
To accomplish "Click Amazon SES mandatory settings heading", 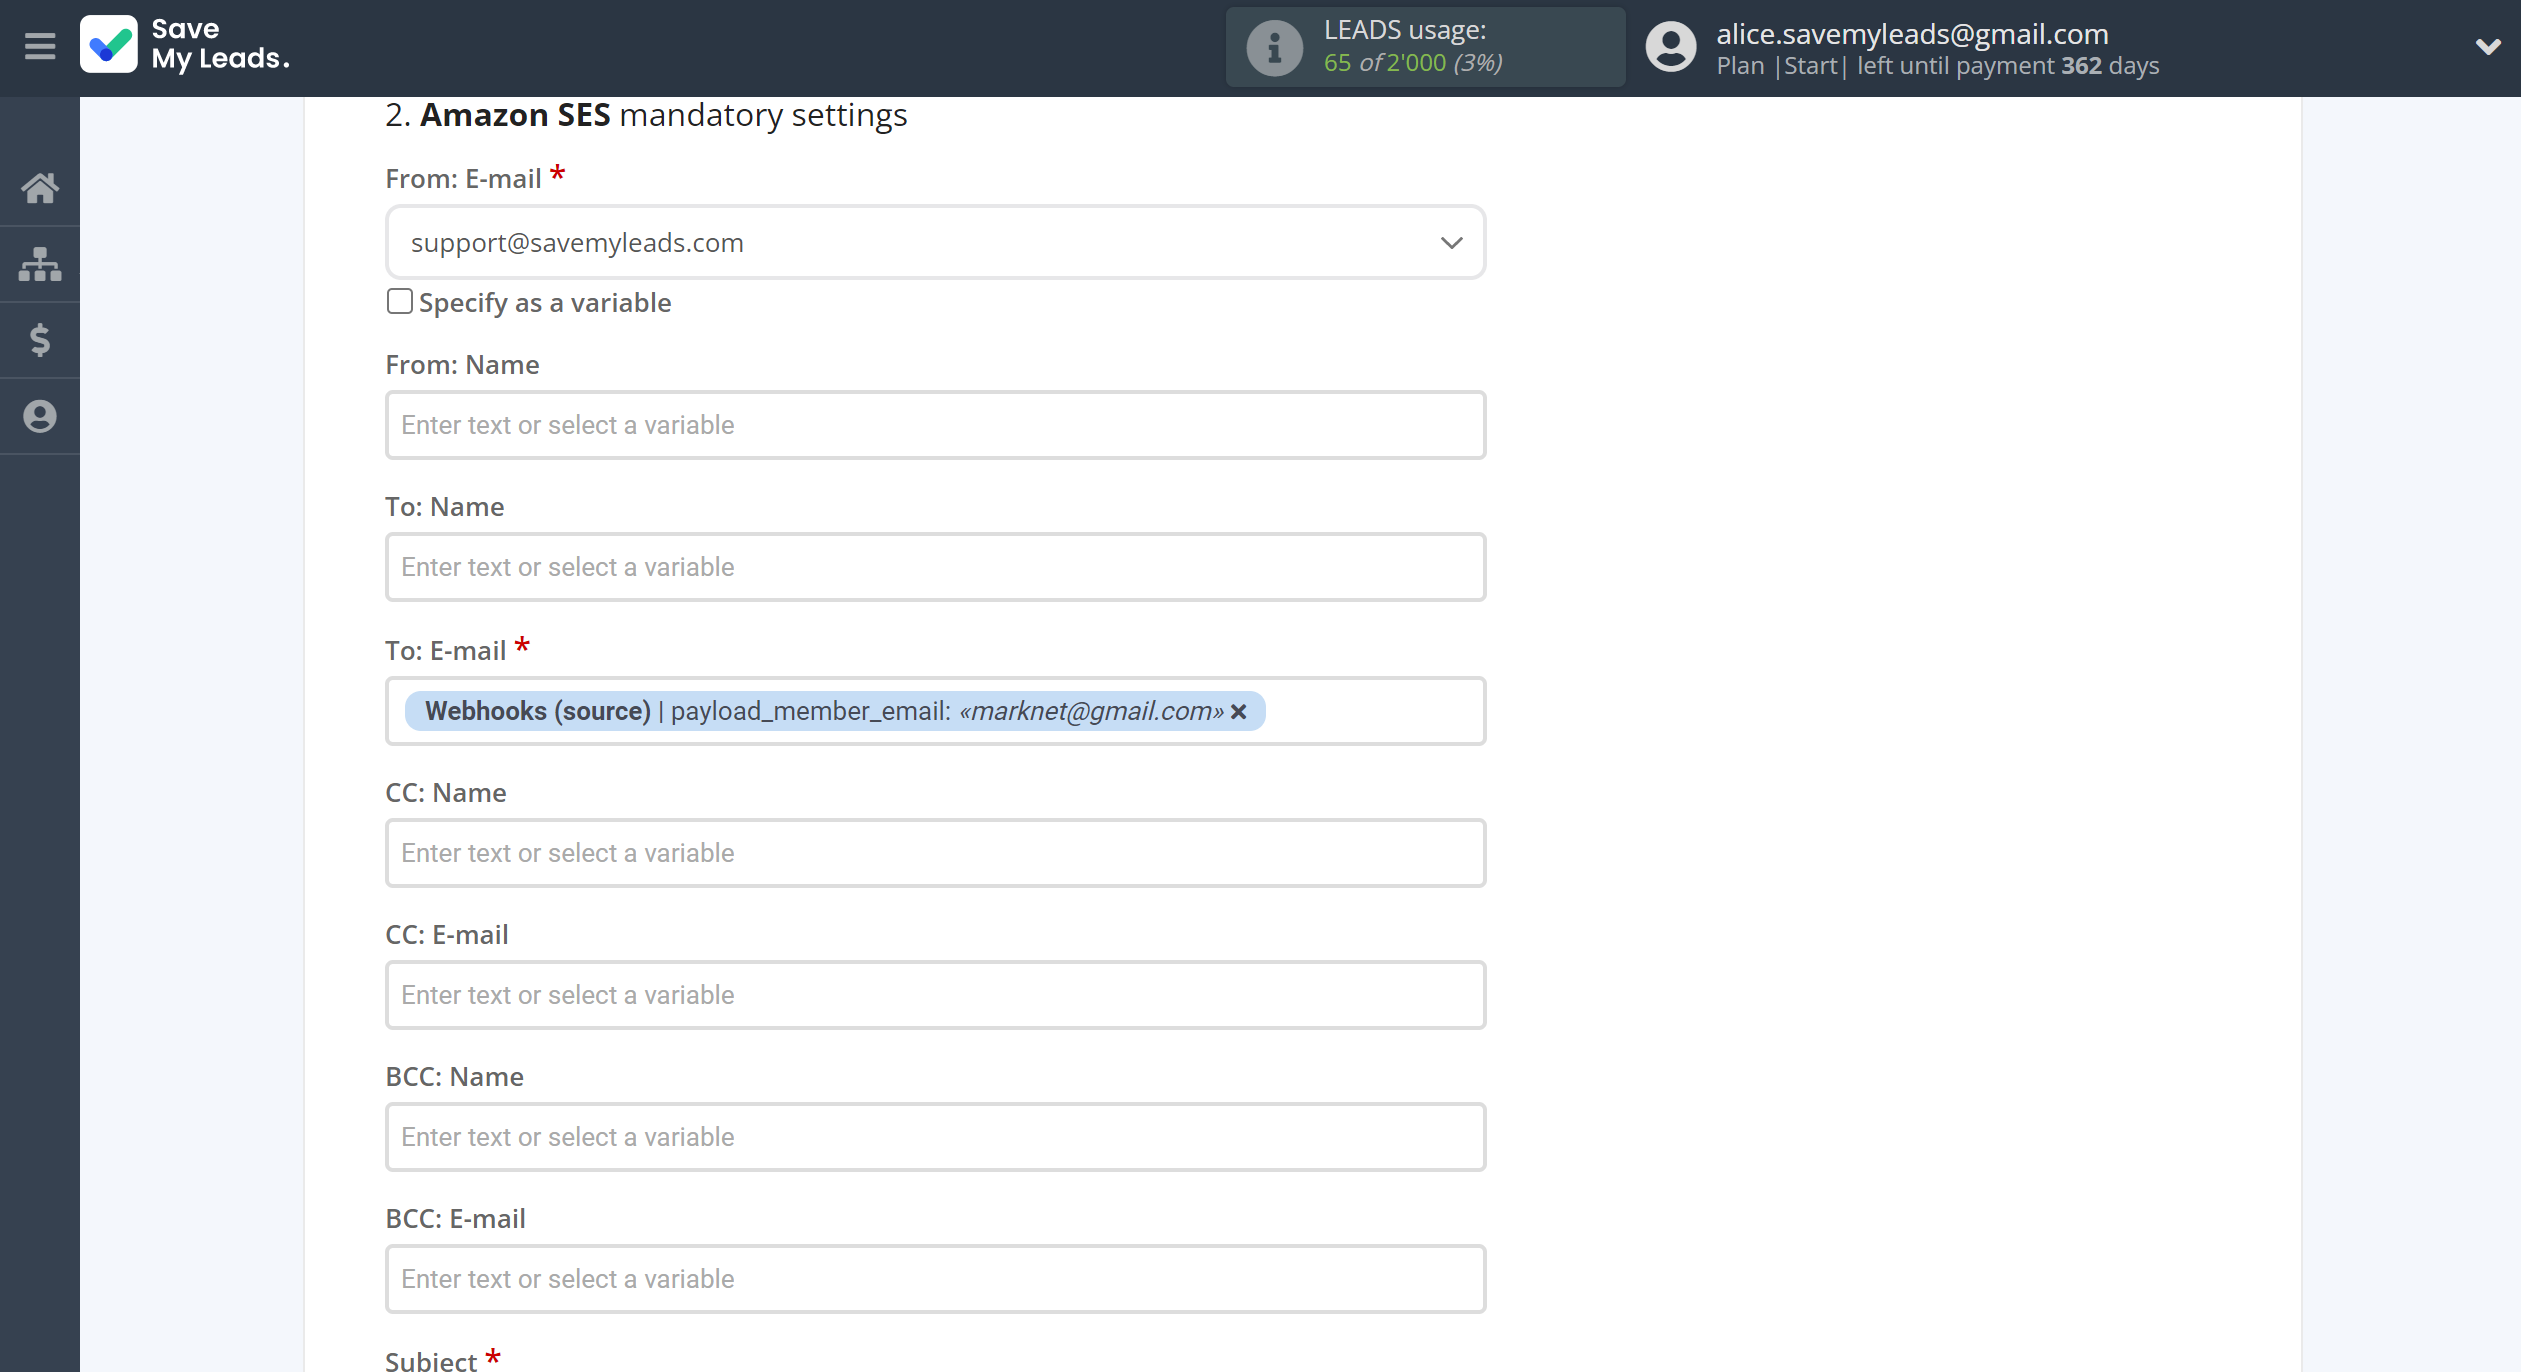I will (x=646, y=115).
